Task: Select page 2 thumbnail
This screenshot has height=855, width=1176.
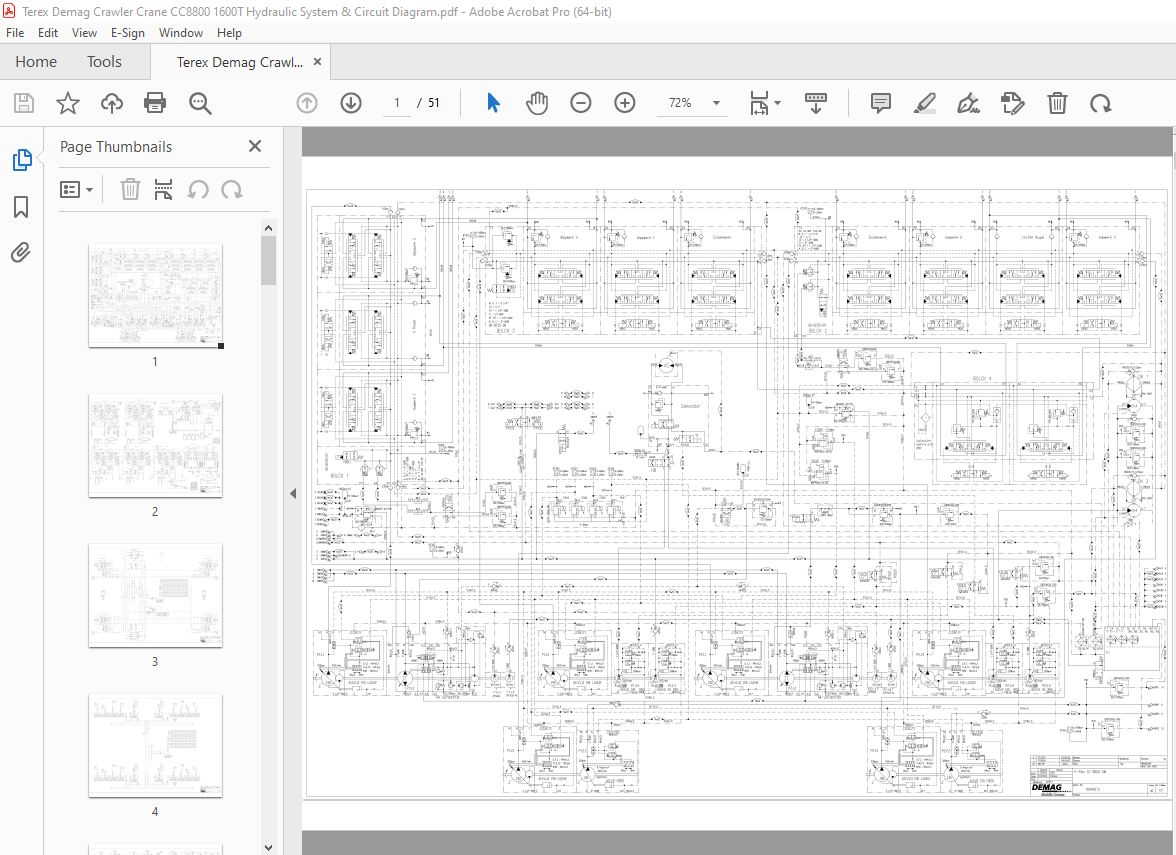Action: (x=155, y=446)
